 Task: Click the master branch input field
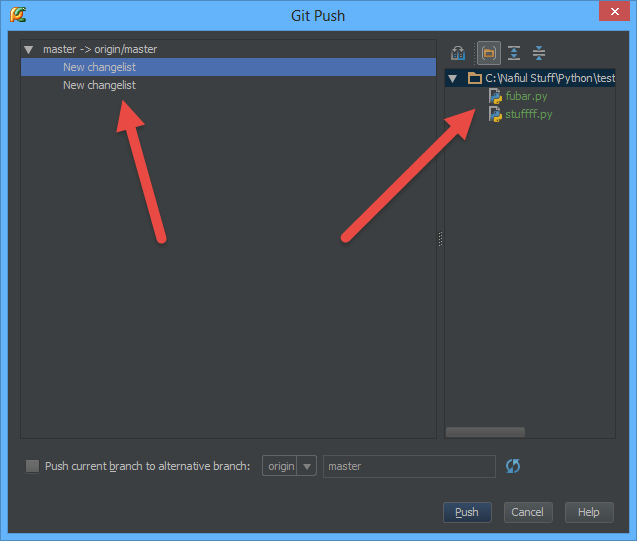[409, 466]
